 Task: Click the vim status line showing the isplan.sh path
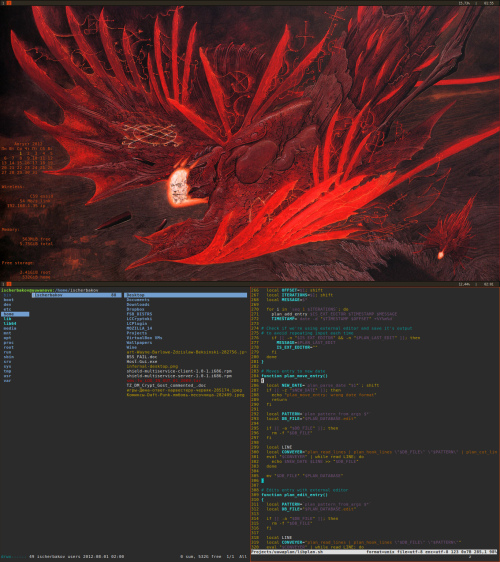375,552
